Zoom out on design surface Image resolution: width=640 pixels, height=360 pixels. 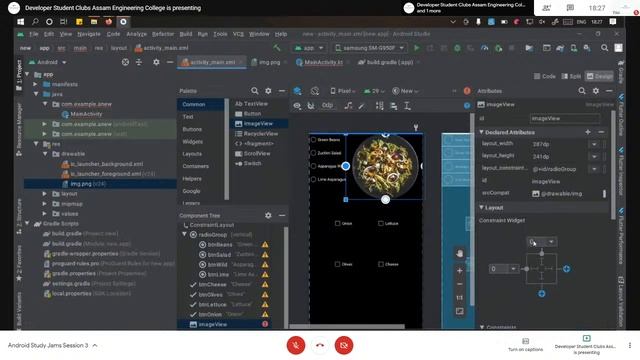click(460, 284)
